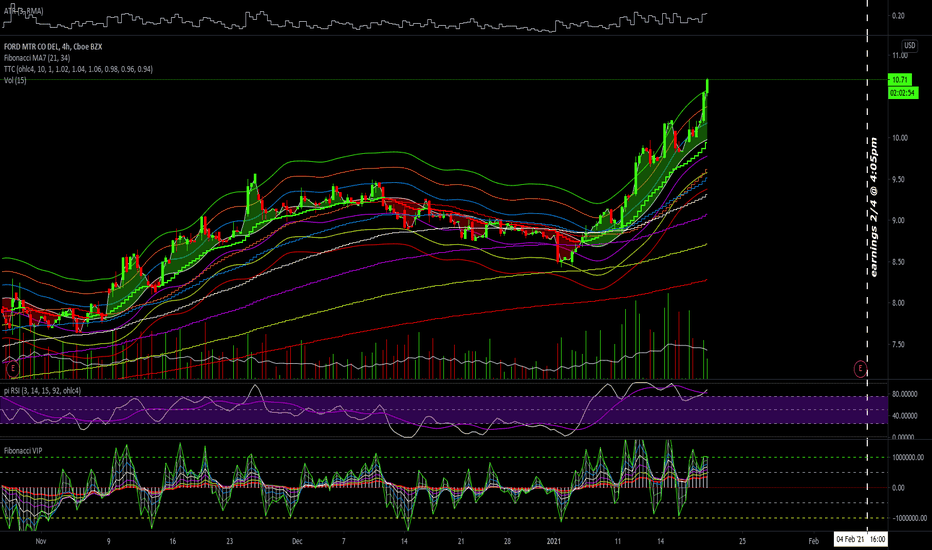Select the TTC indicator legend line
Screen dimensions: 932x550
pos(78,69)
